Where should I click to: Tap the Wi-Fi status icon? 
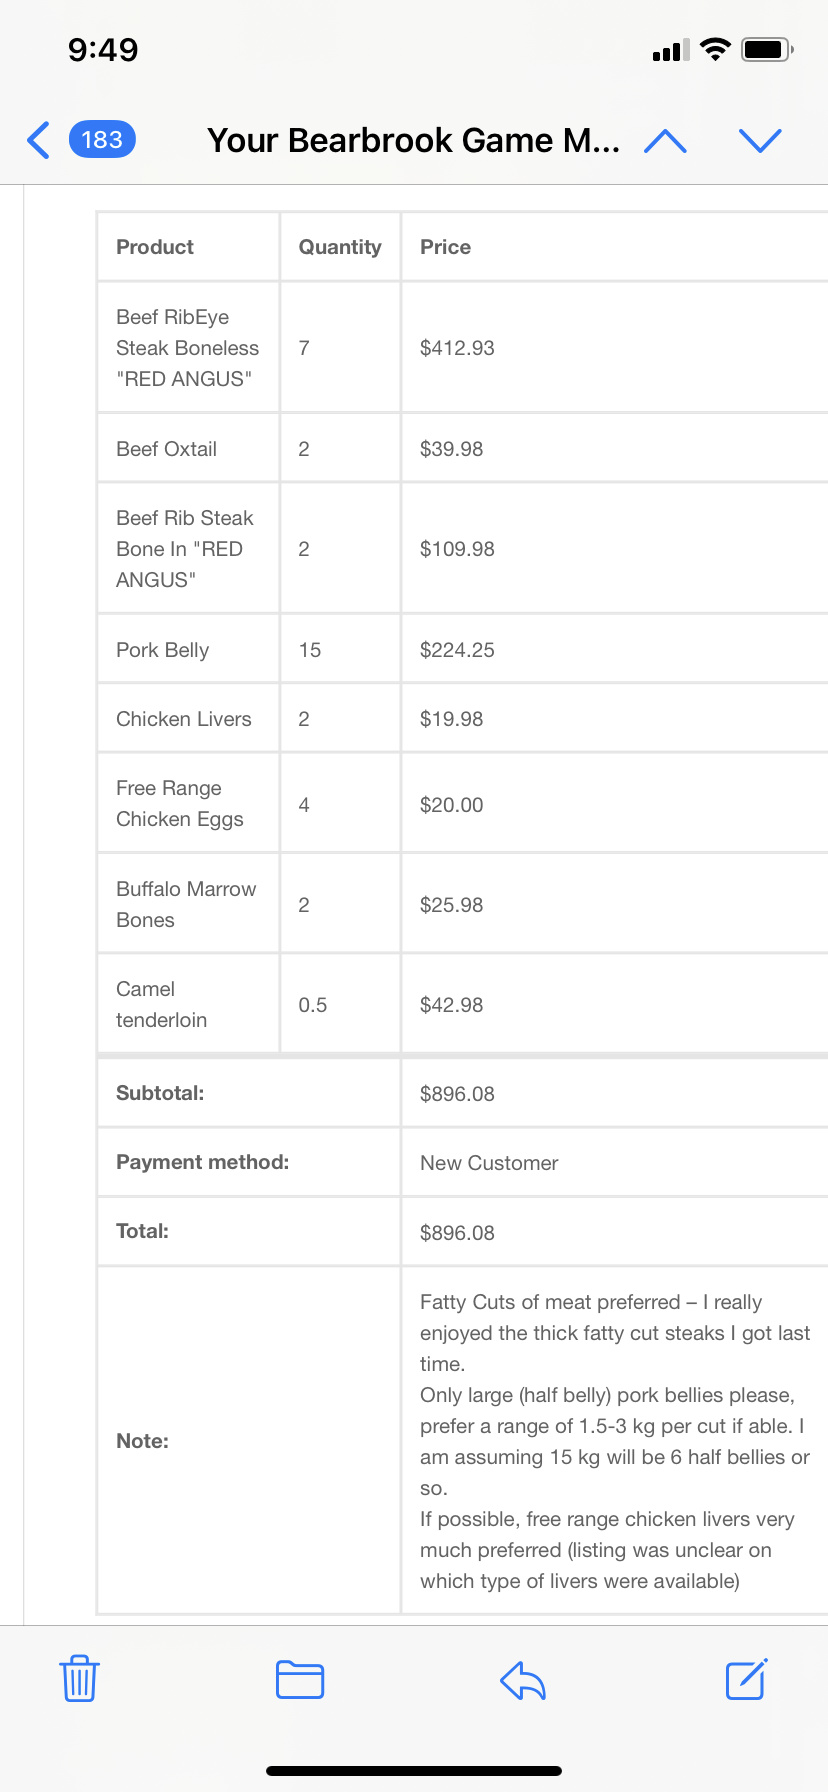coord(715,49)
